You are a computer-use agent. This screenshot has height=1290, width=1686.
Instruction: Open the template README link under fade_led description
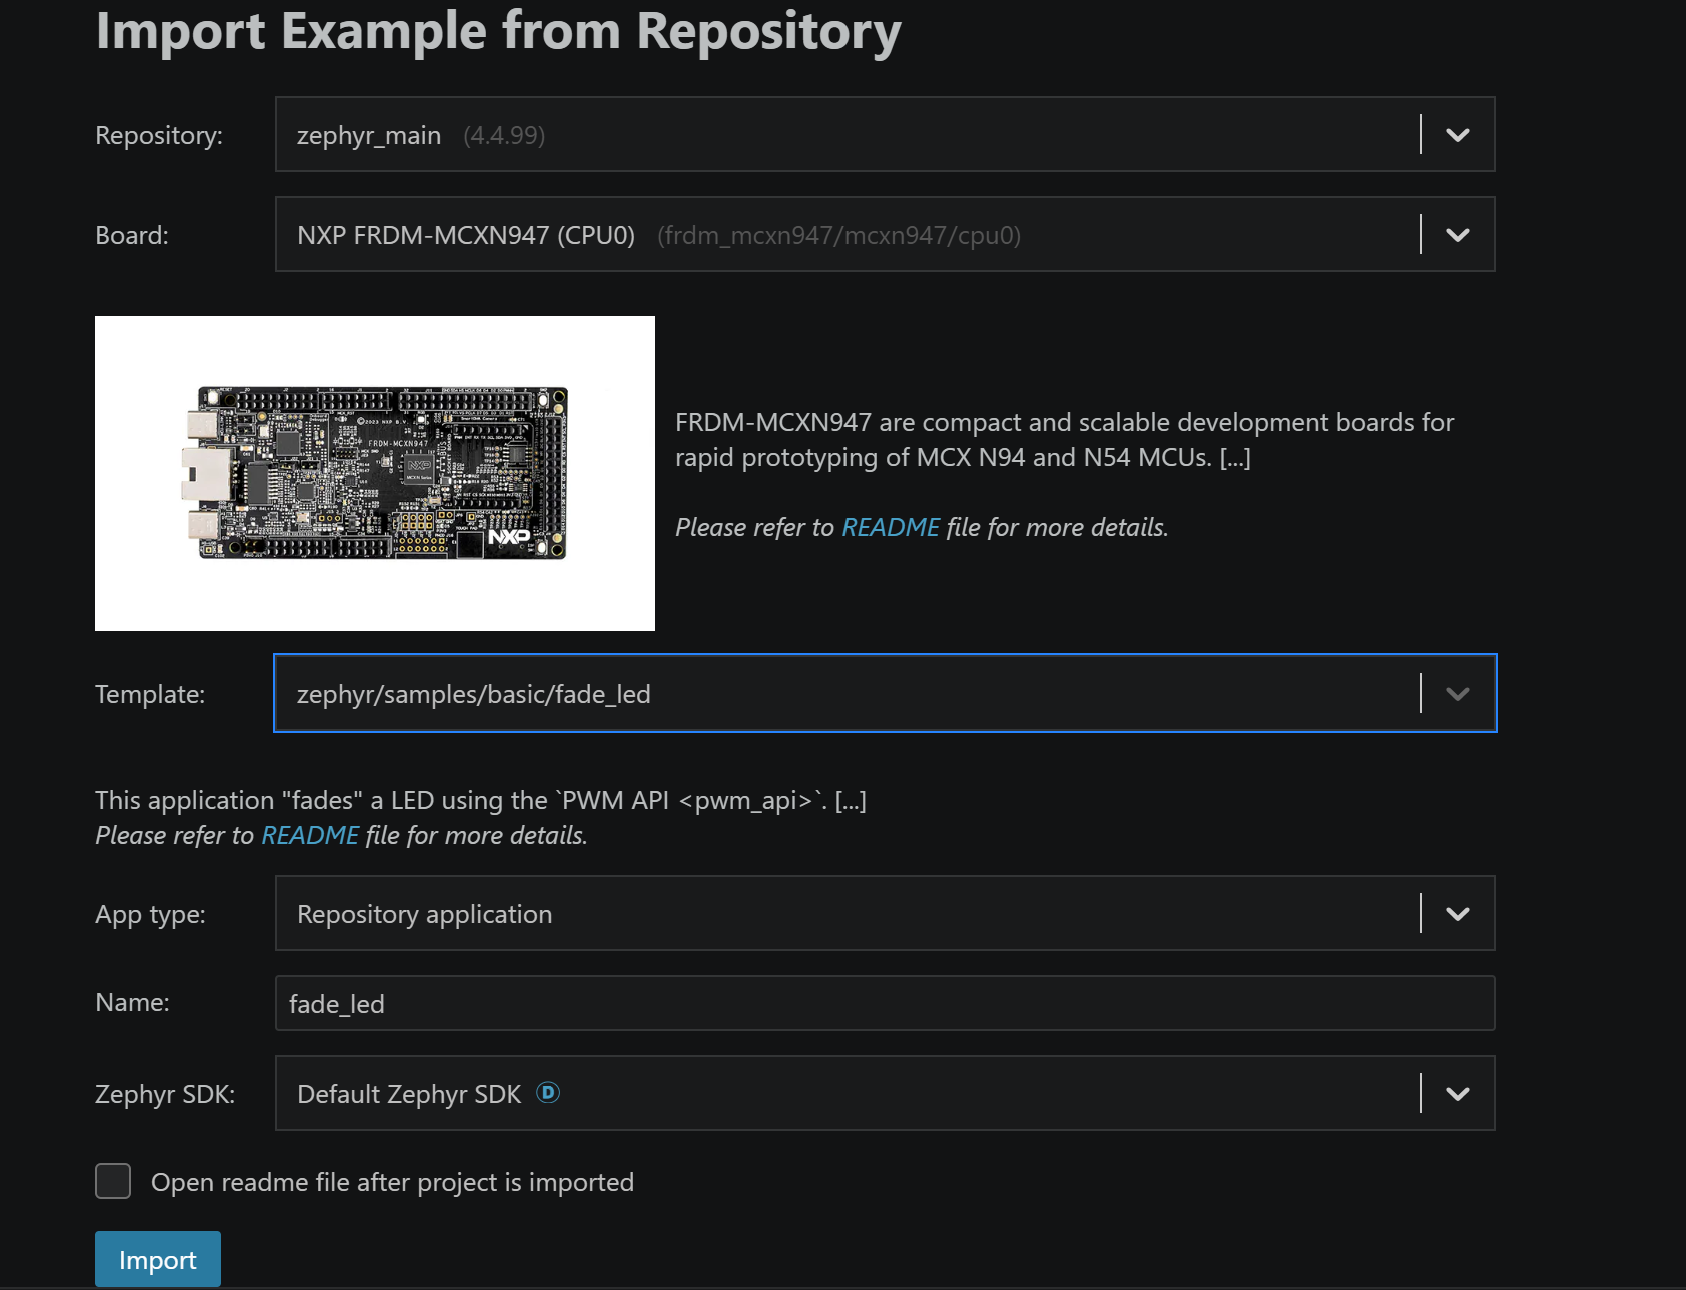coord(310,835)
